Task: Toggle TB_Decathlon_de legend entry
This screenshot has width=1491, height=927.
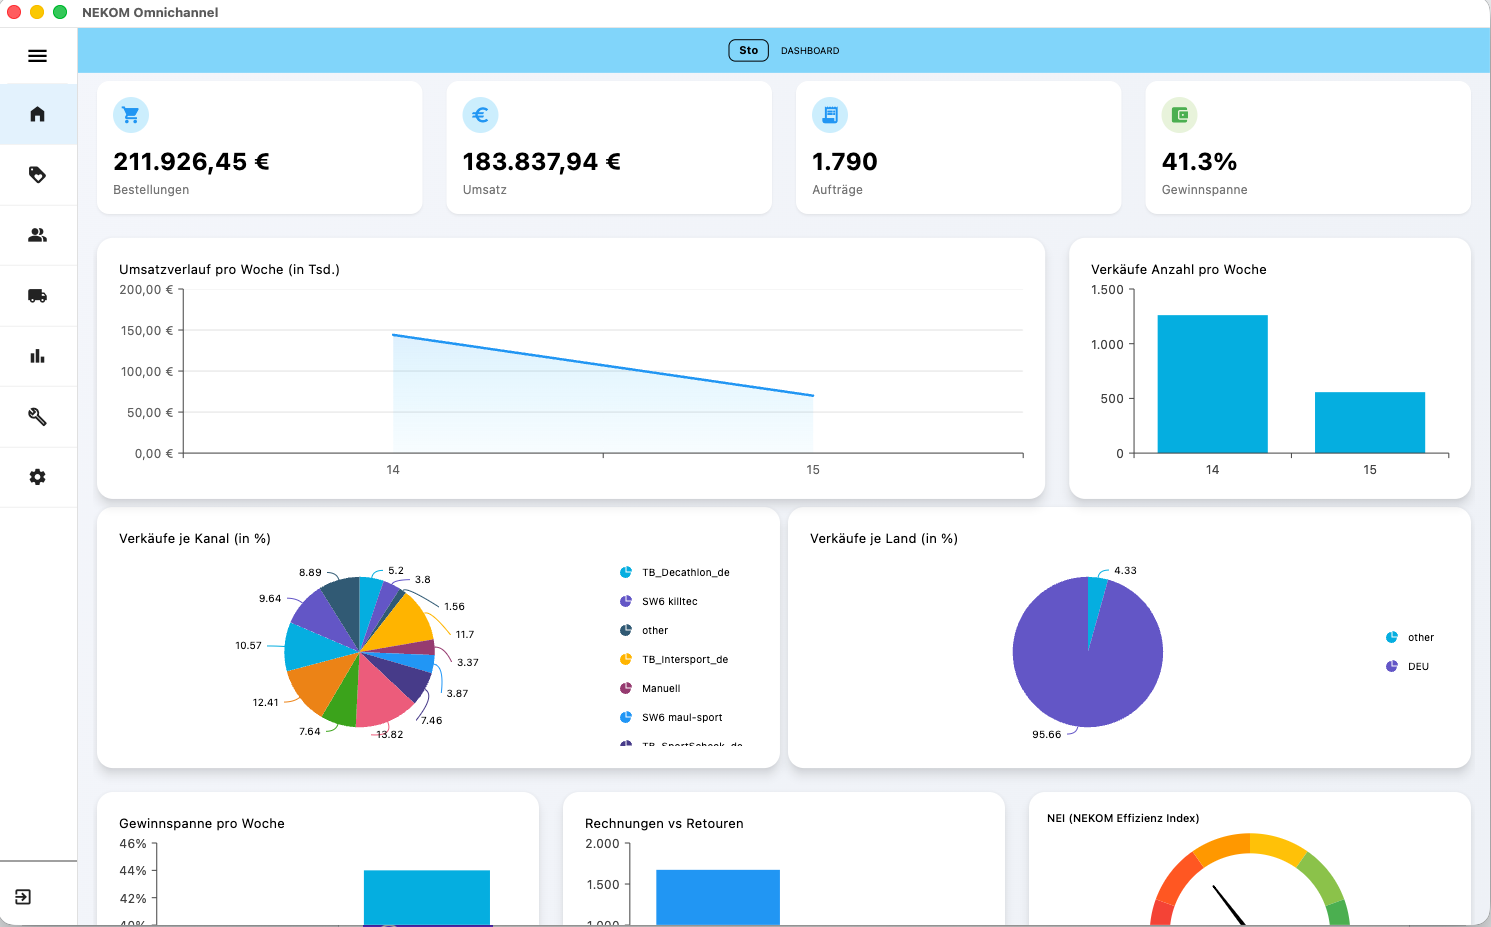Action: [x=675, y=572]
